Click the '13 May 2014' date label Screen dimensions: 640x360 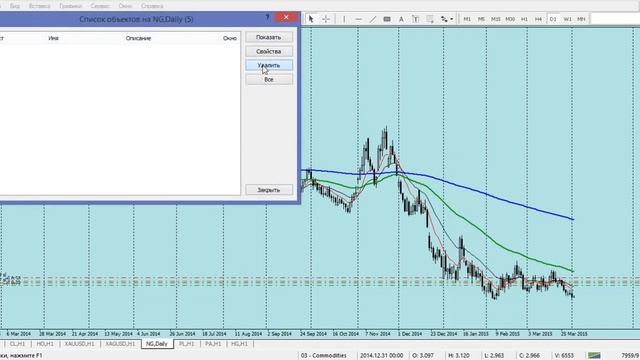coord(118,334)
